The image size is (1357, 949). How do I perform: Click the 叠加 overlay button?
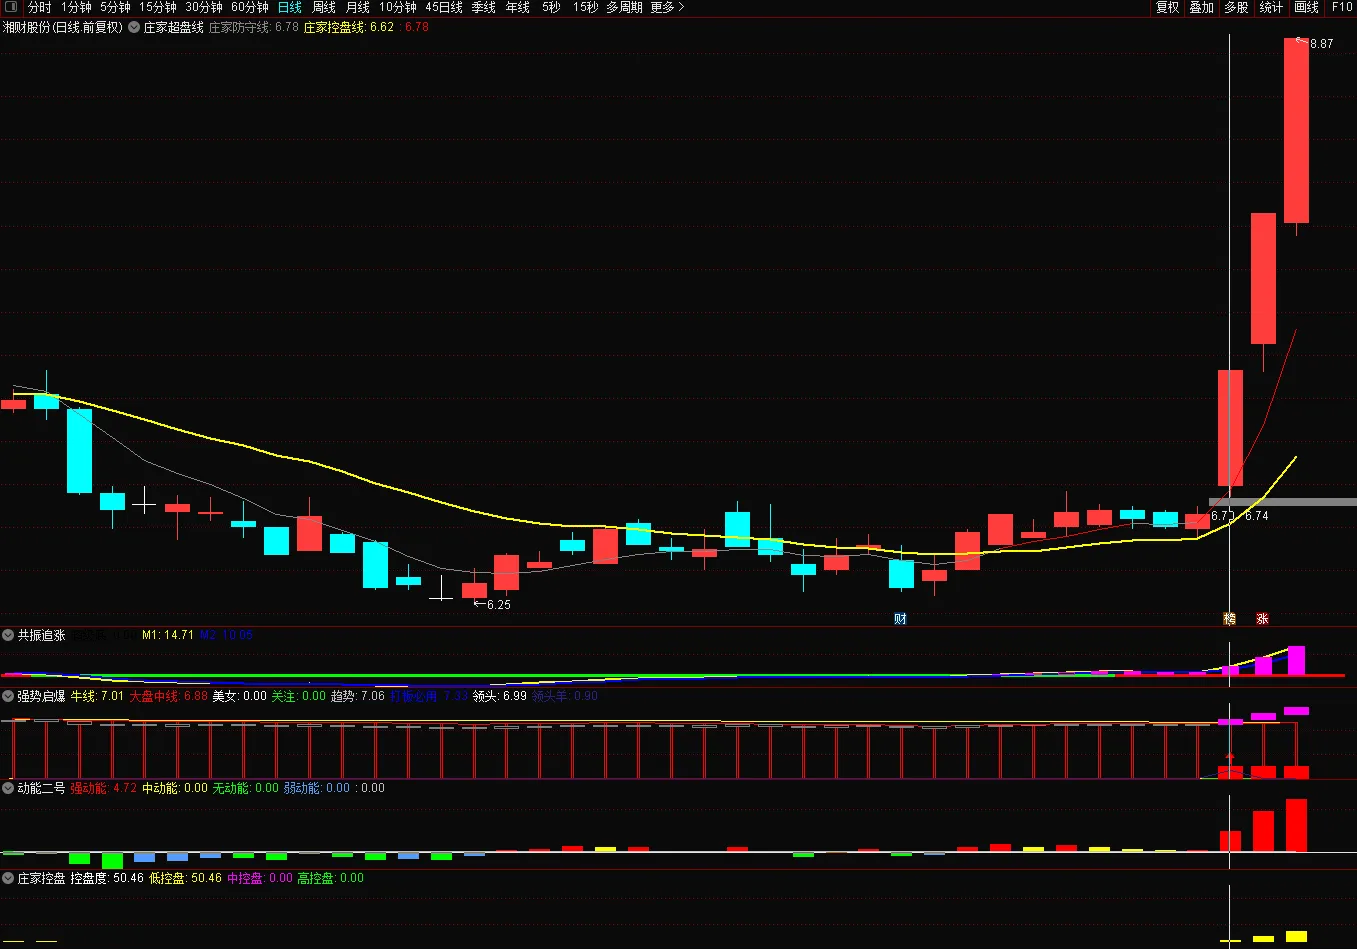pyautogui.click(x=1201, y=7)
